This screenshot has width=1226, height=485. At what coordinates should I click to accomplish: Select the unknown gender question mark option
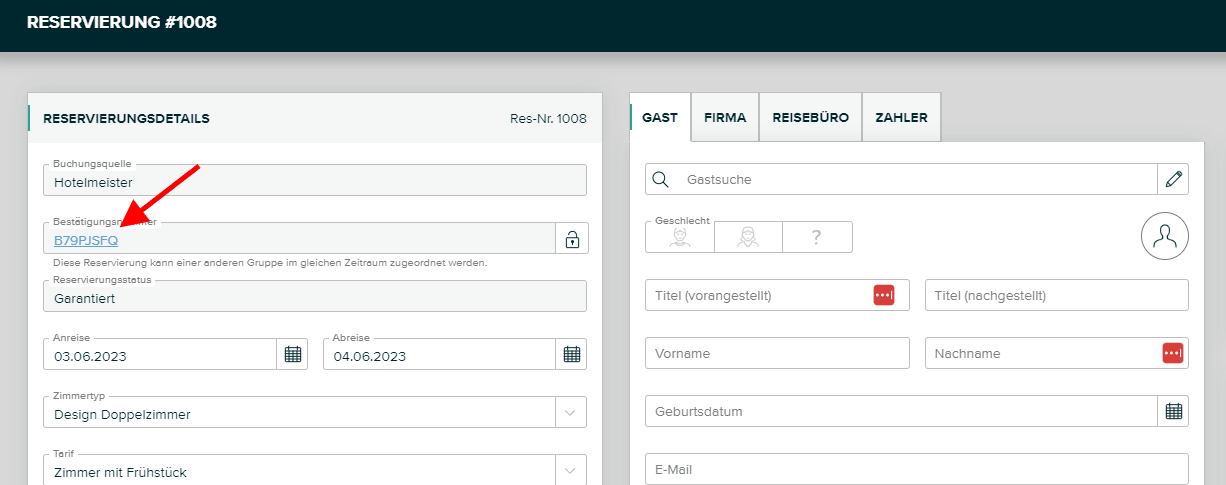tap(816, 237)
